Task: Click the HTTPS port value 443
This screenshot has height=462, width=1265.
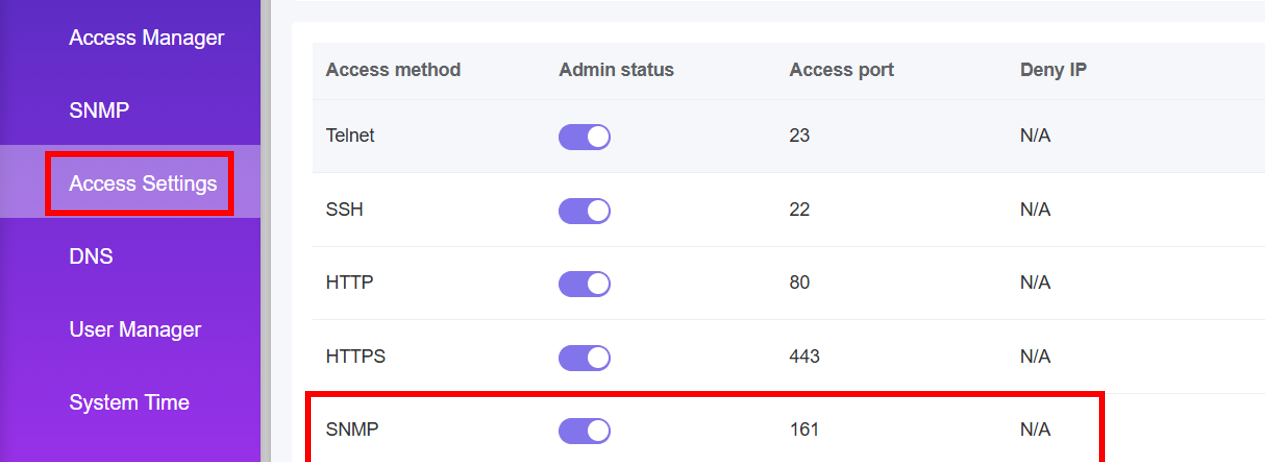Action: tap(804, 356)
